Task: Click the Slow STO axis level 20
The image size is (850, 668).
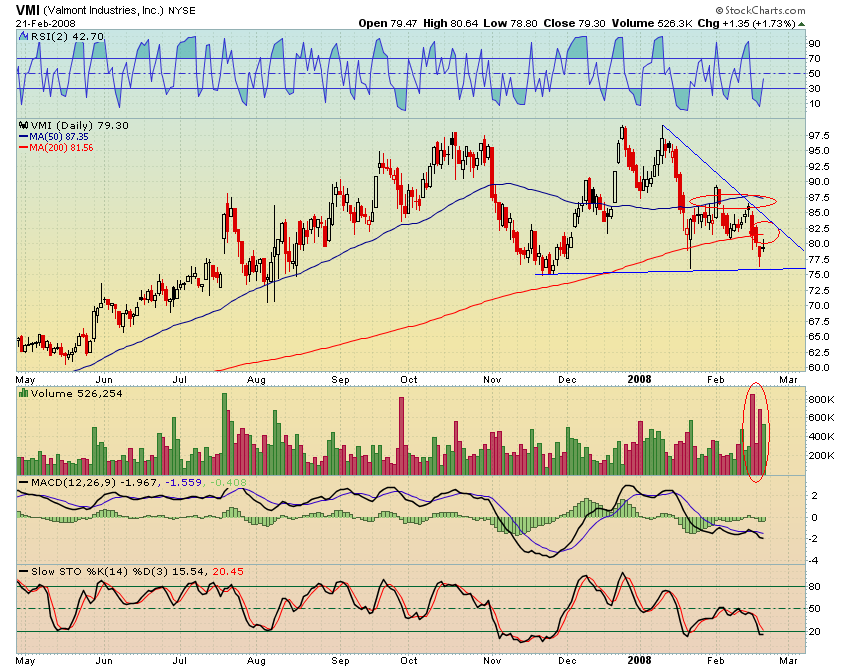Action: click(814, 632)
